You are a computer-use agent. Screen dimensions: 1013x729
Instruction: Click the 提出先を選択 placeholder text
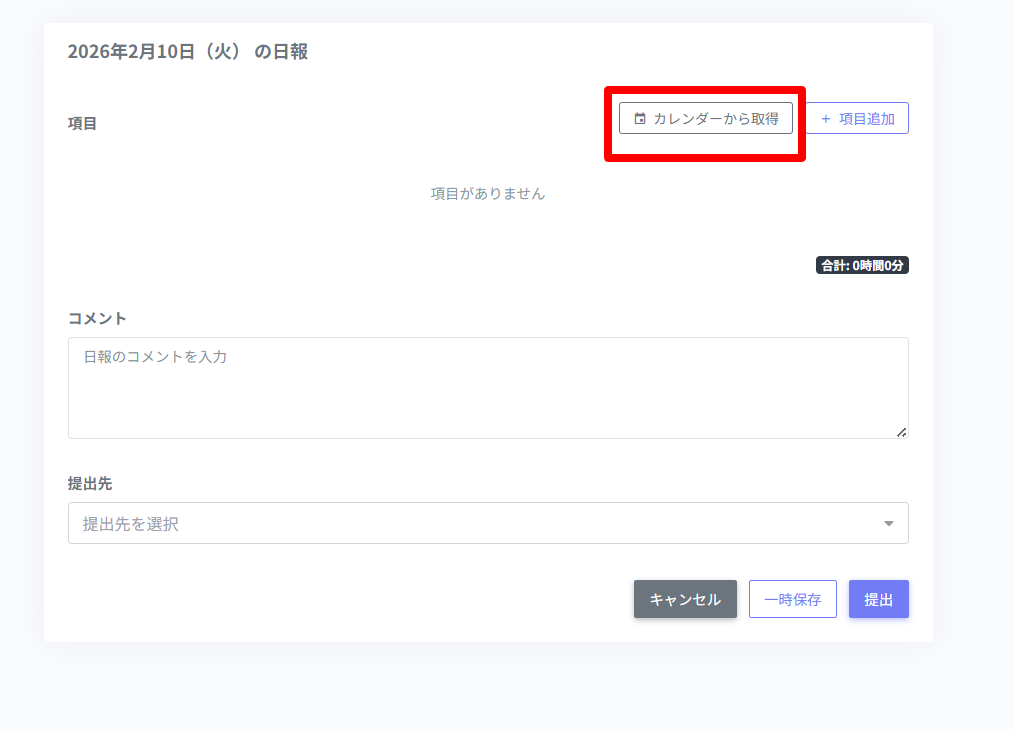(x=130, y=523)
